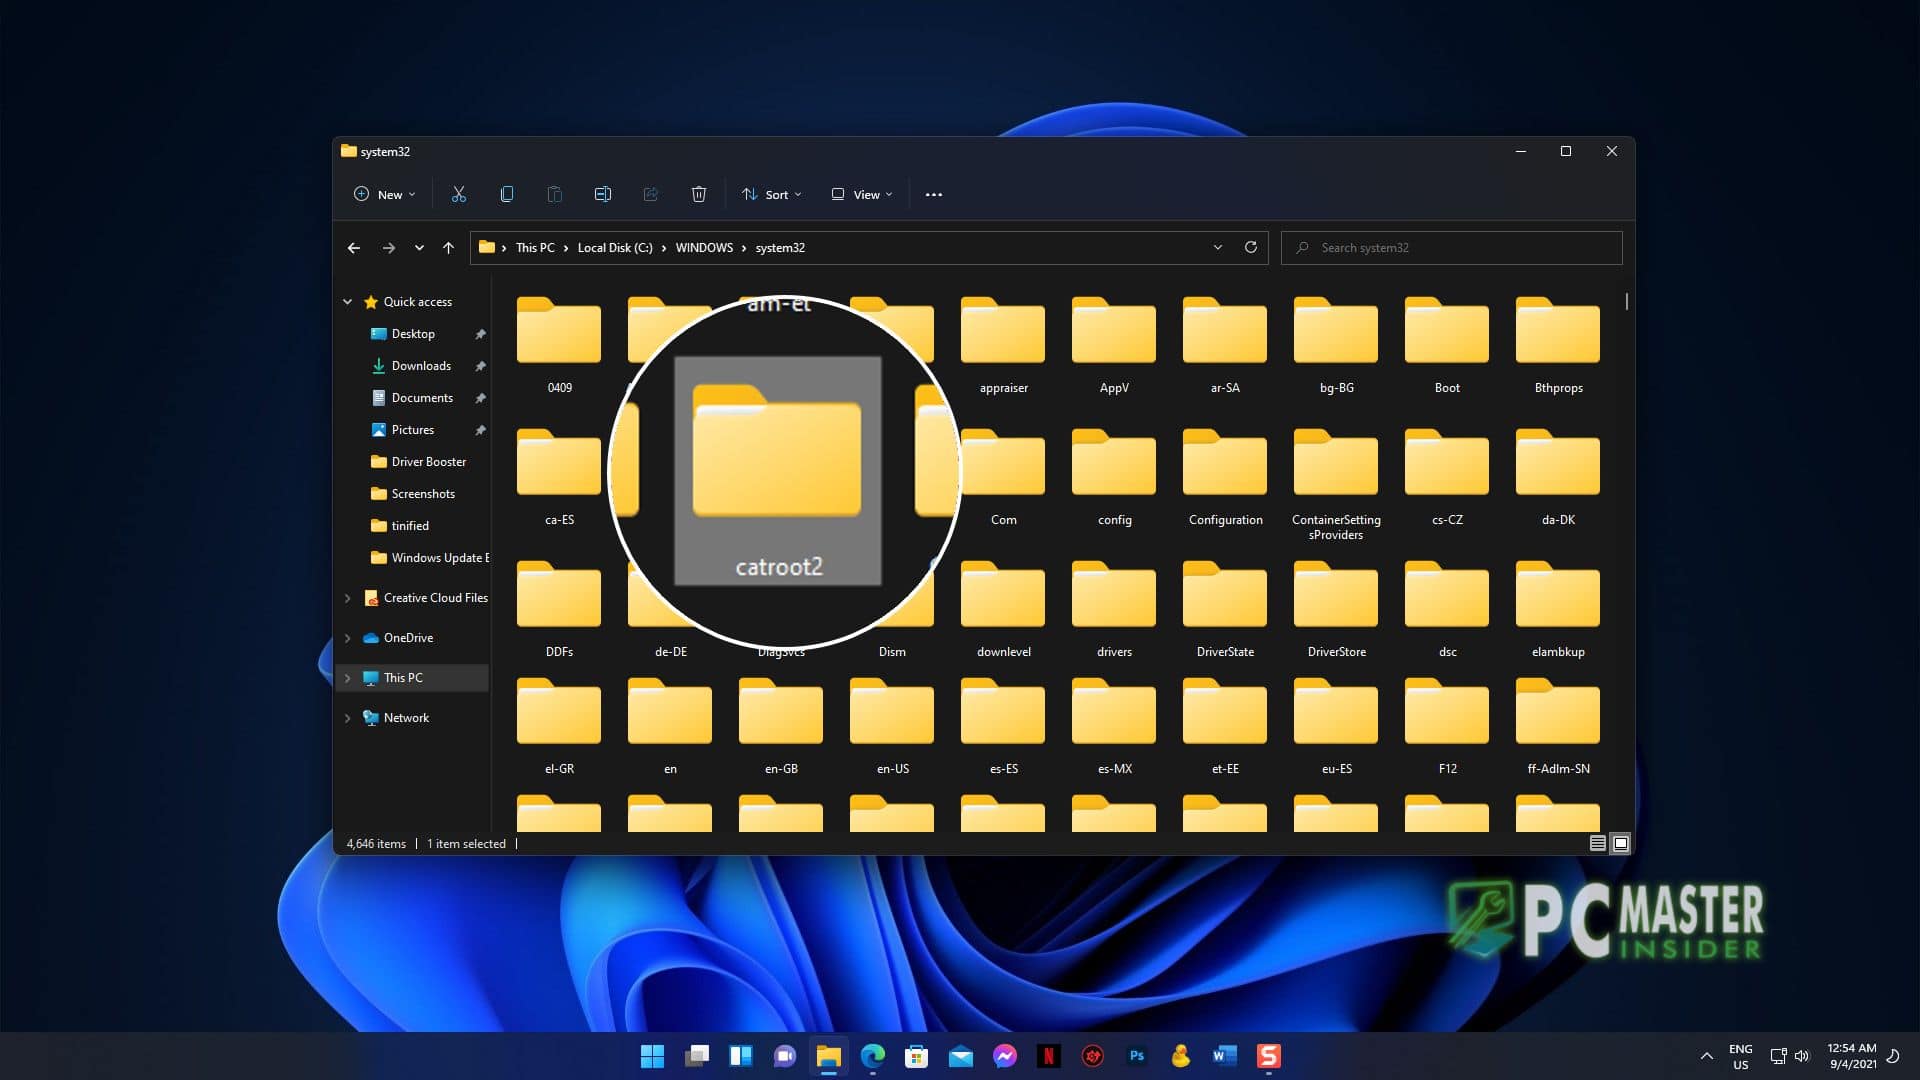Switch to details view in the status bar
This screenshot has height=1080, width=1920.
pyautogui.click(x=1597, y=843)
